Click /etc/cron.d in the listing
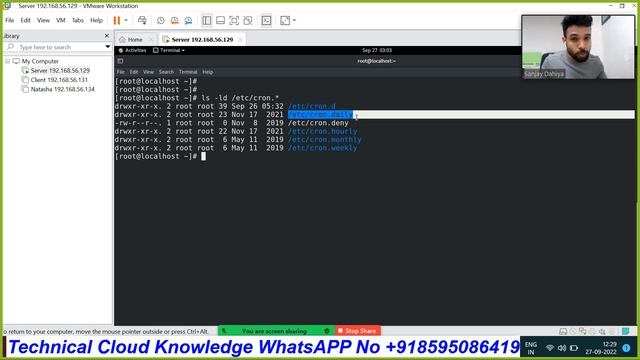Viewport: 640px width, 360px height. tap(312, 107)
